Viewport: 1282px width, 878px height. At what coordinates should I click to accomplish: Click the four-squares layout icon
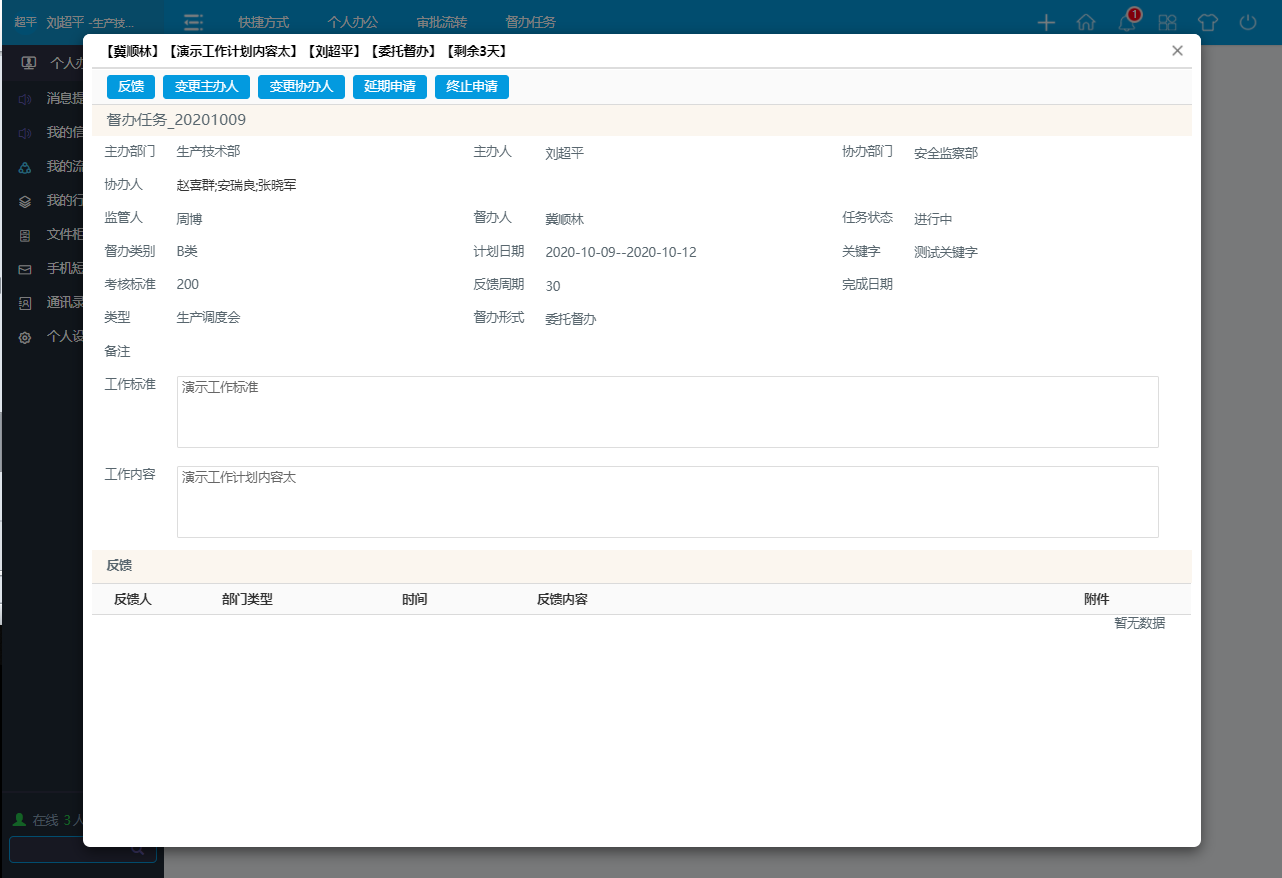coord(1167,22)
